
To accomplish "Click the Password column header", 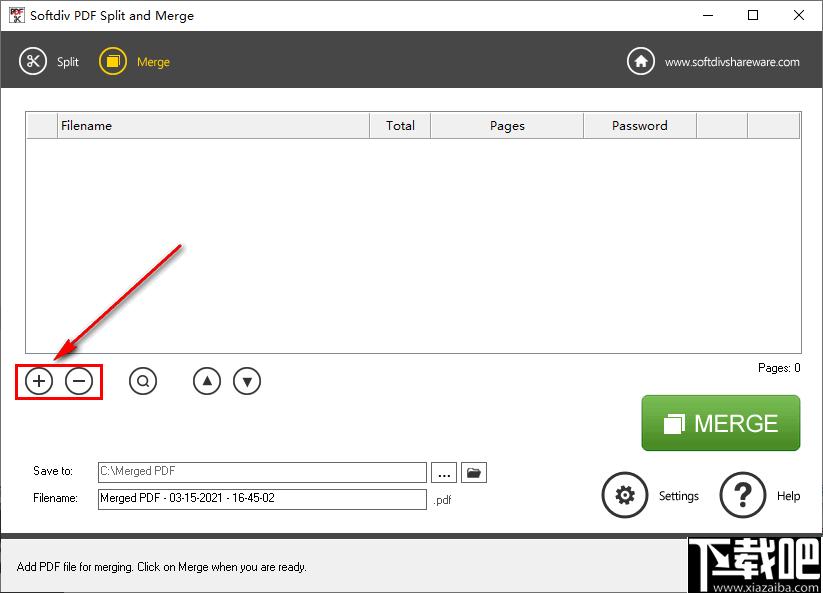I will [x=640, y=125].
